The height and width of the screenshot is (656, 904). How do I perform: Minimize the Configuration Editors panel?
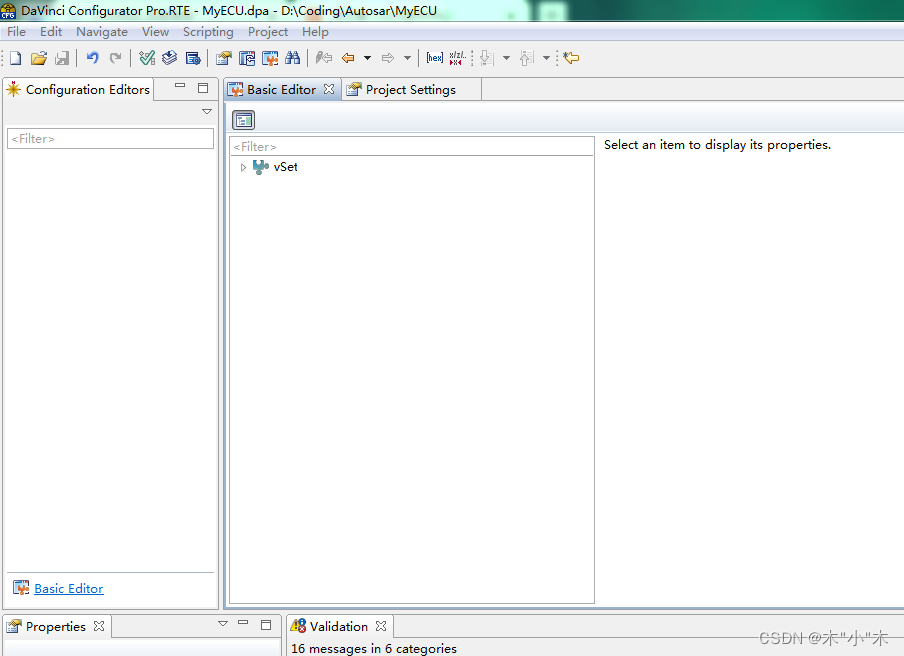click(180, 86)
